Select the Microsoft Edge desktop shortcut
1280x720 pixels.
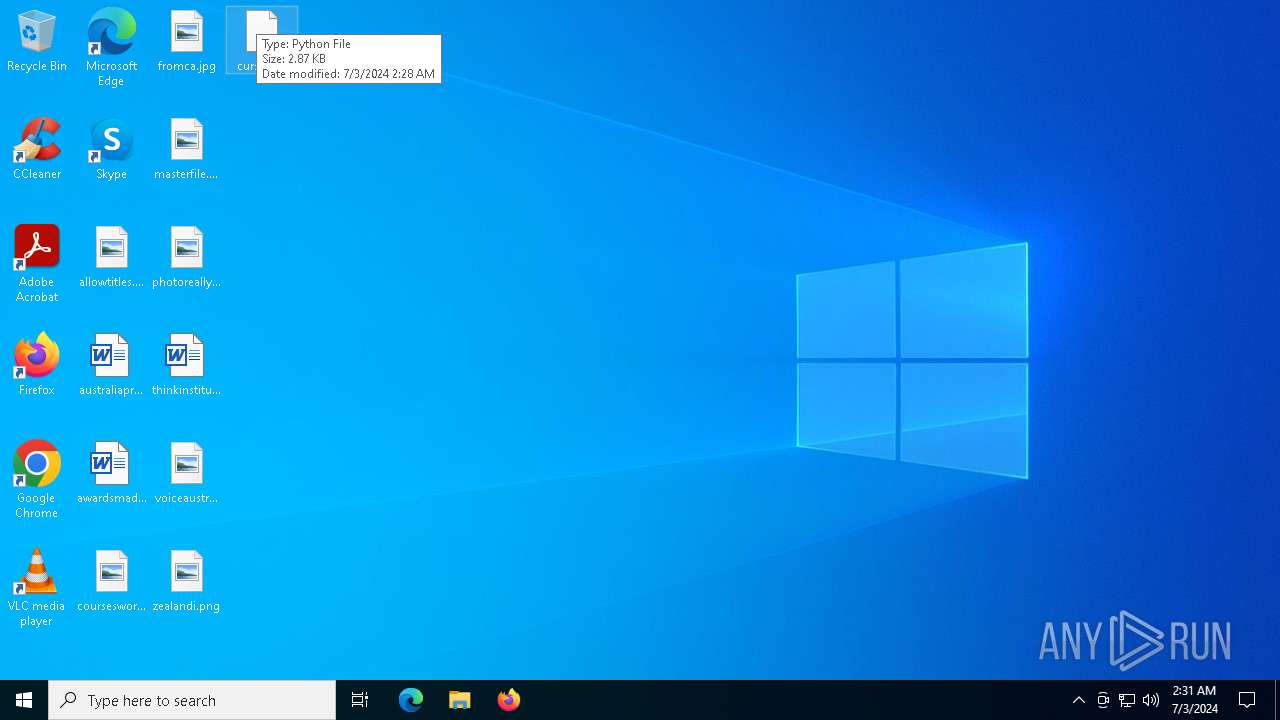(111, 47)
